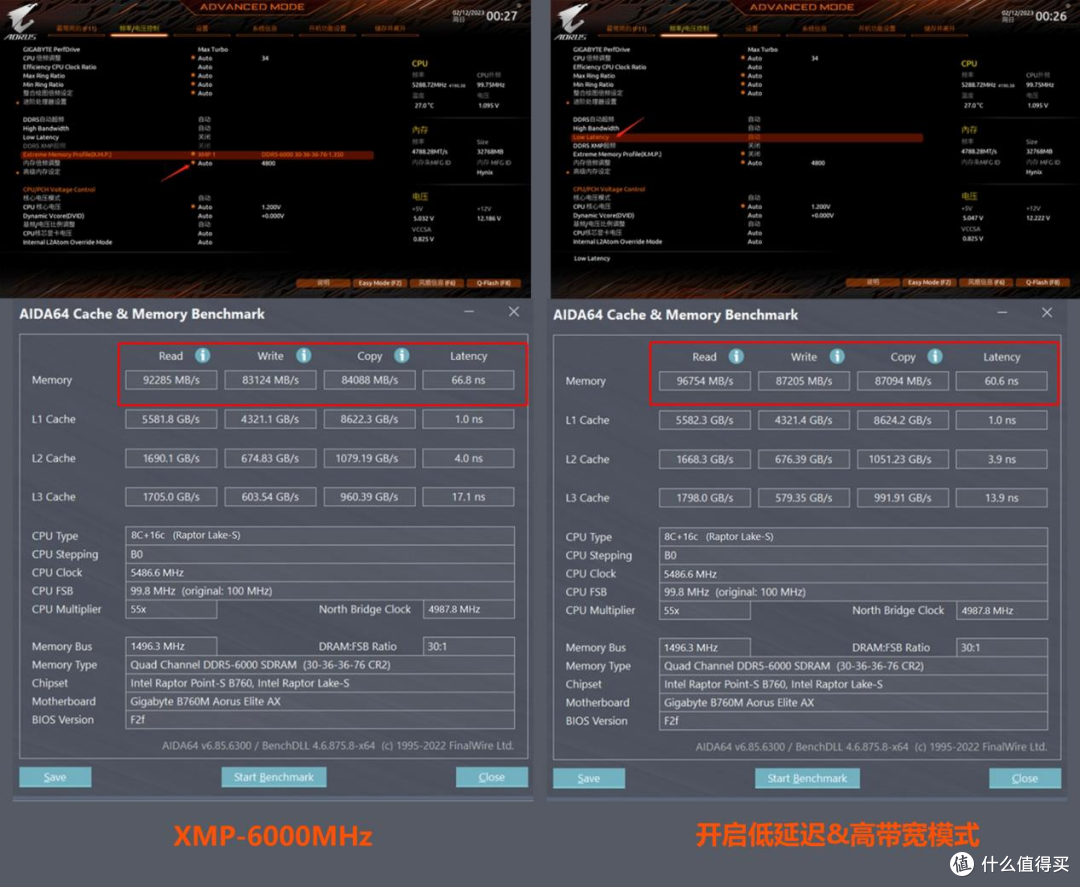Click Q-Flash (F8) in right BIOS
Screen dimensions: 1080x887
pos(1042,282)
